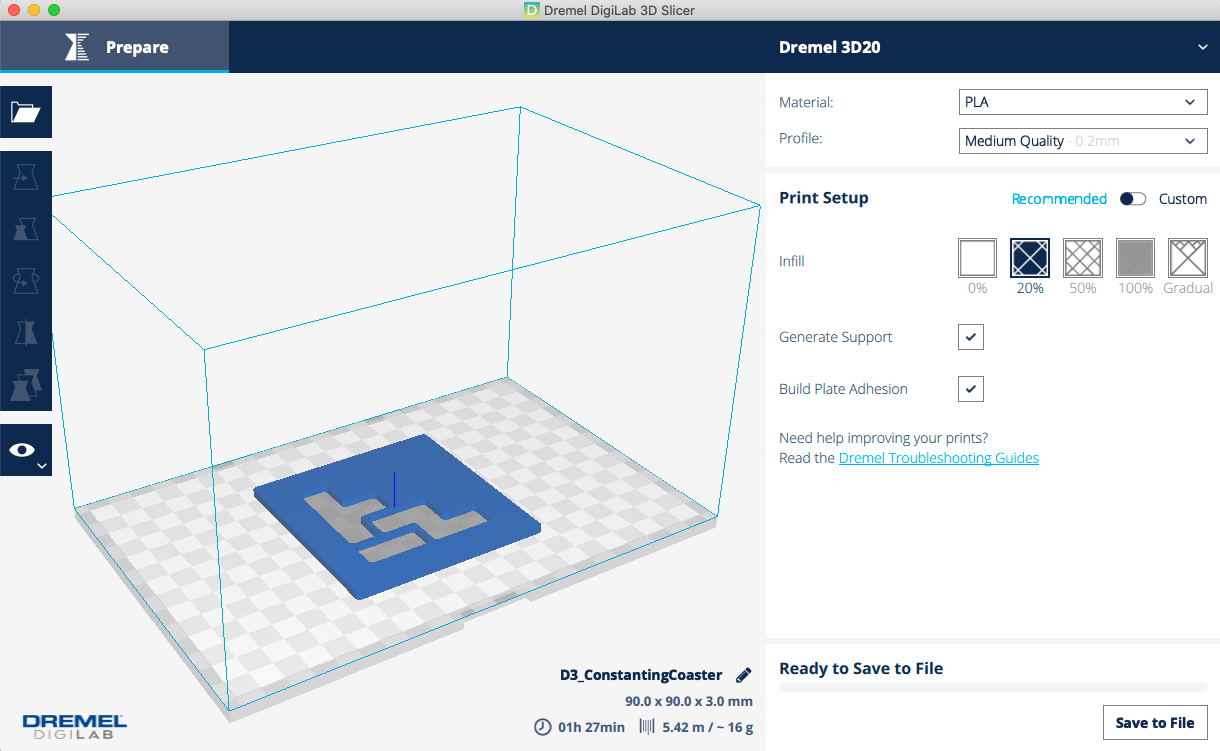The image size is (1220, 751).
Task: Open the Material PLA dropdown
Action: click(1082, 102)
